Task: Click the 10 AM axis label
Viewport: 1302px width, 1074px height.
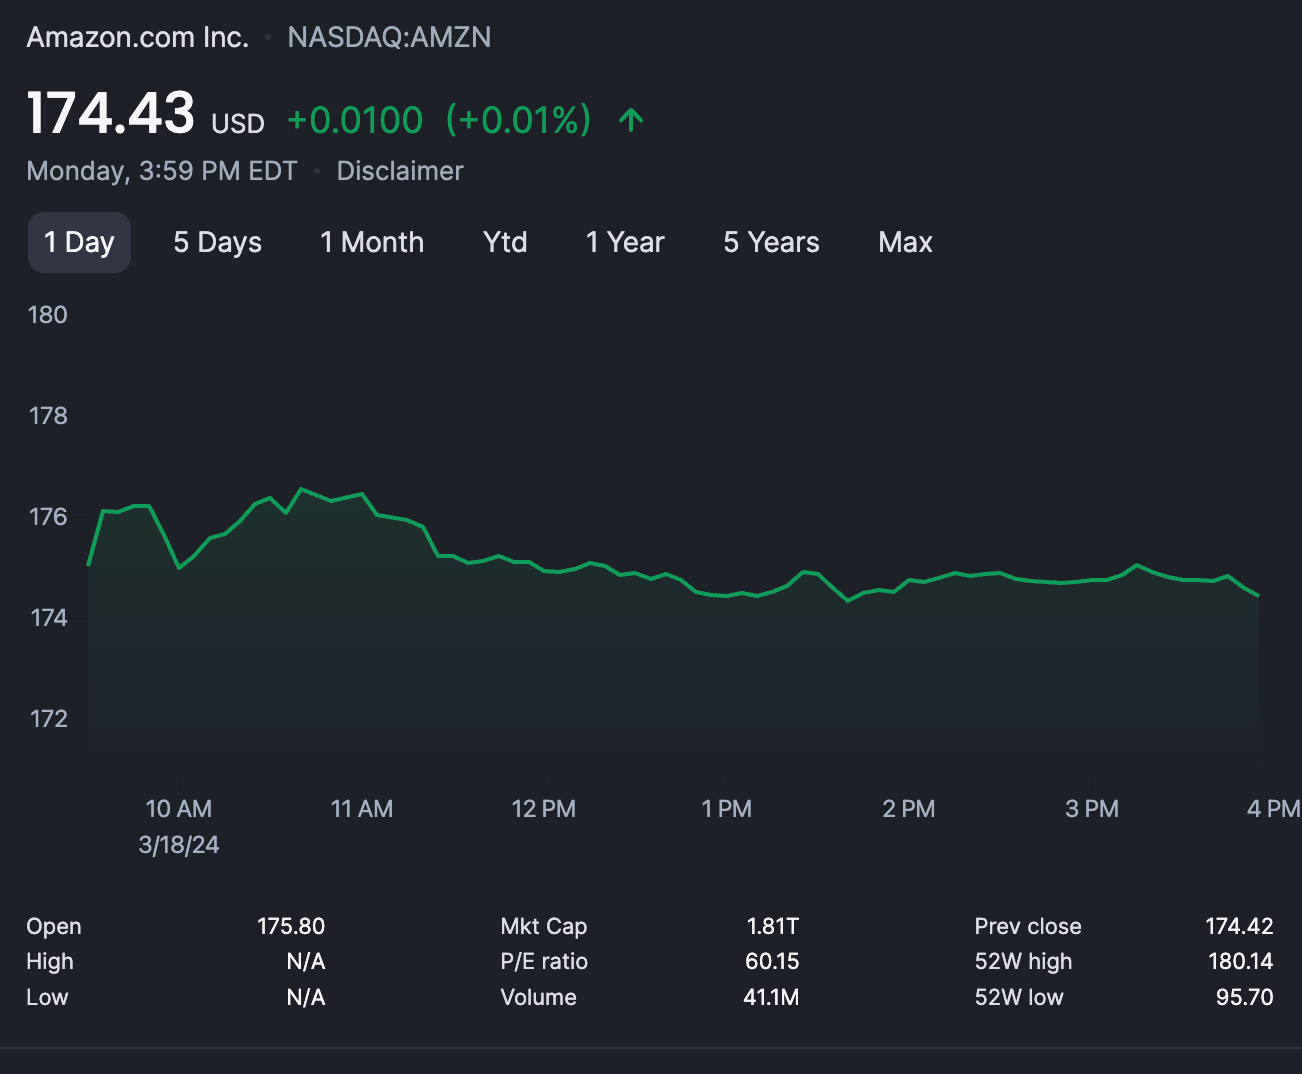Action: coord(179,809)
